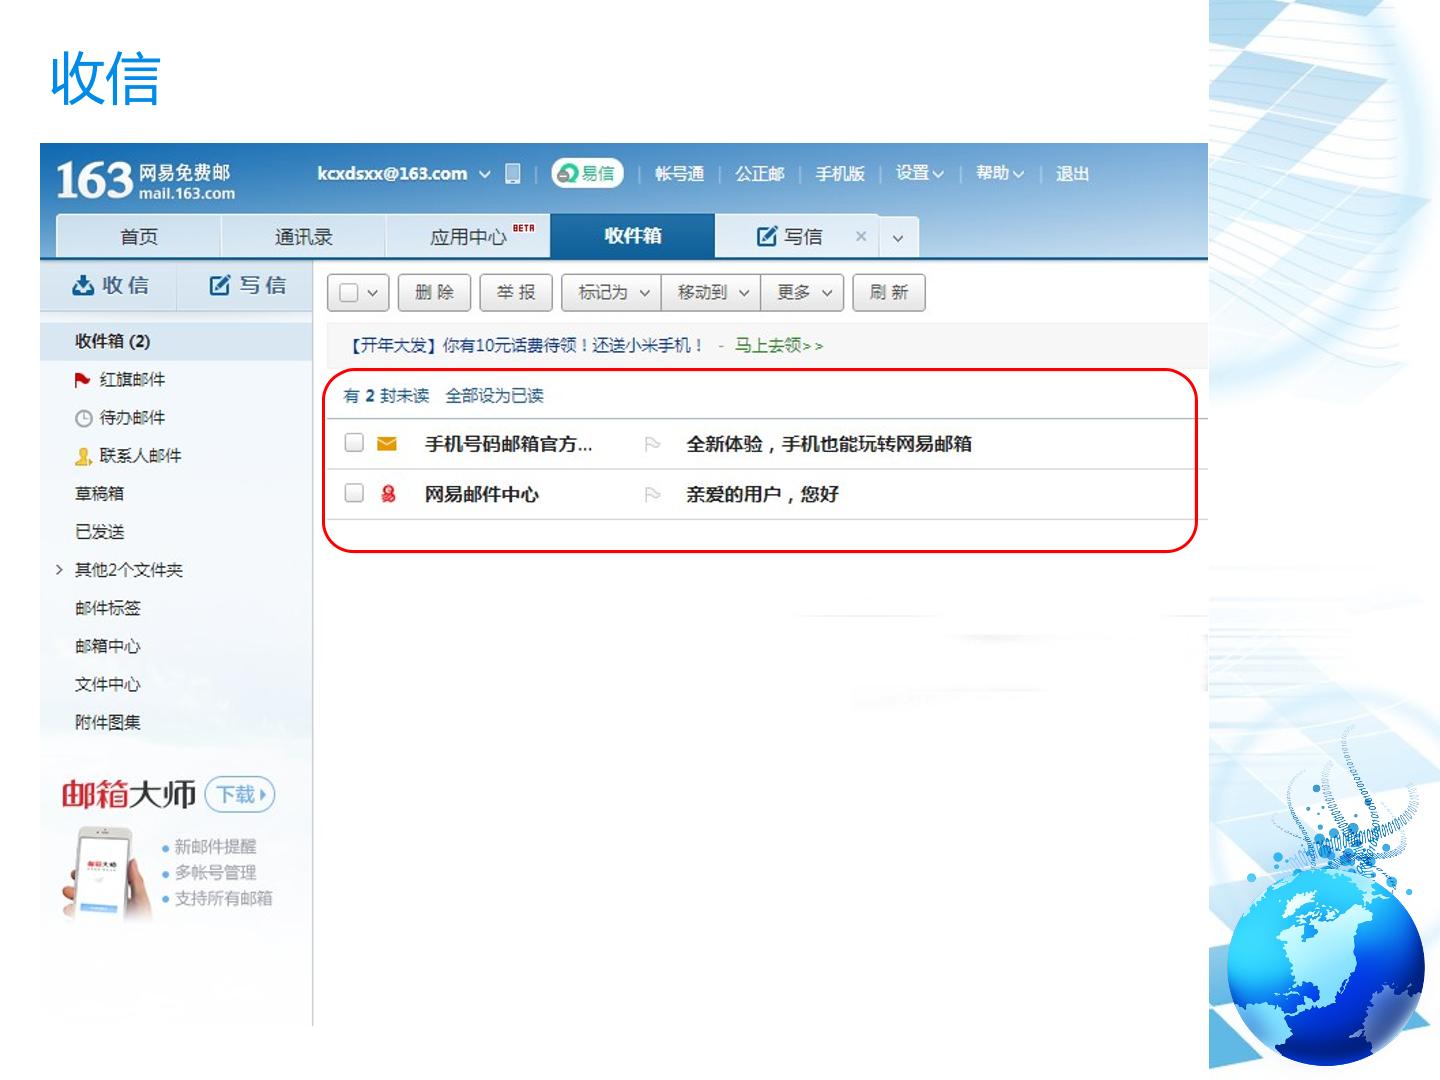
Task: Open 文件中心 in sidebar
Action: (x=107, y=684)
